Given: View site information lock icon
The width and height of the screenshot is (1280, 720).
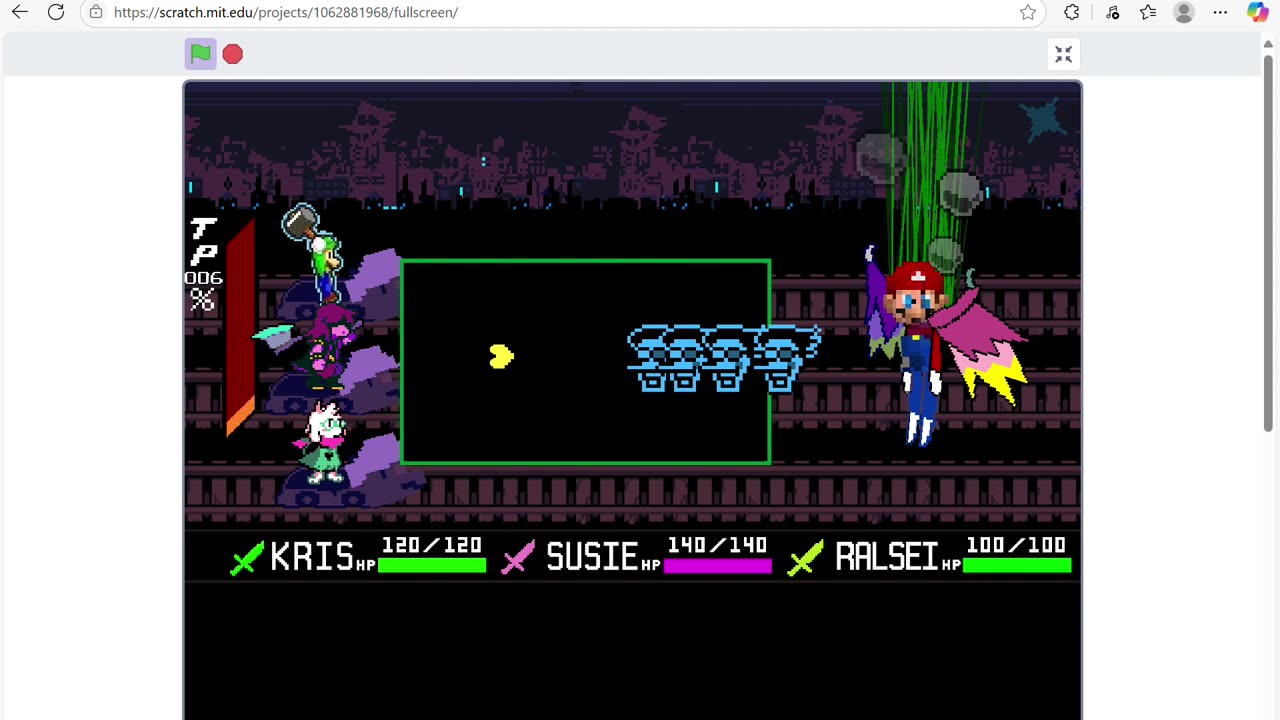Looking at the screenshot, I should pyautogui.click(x=96, y=12).
